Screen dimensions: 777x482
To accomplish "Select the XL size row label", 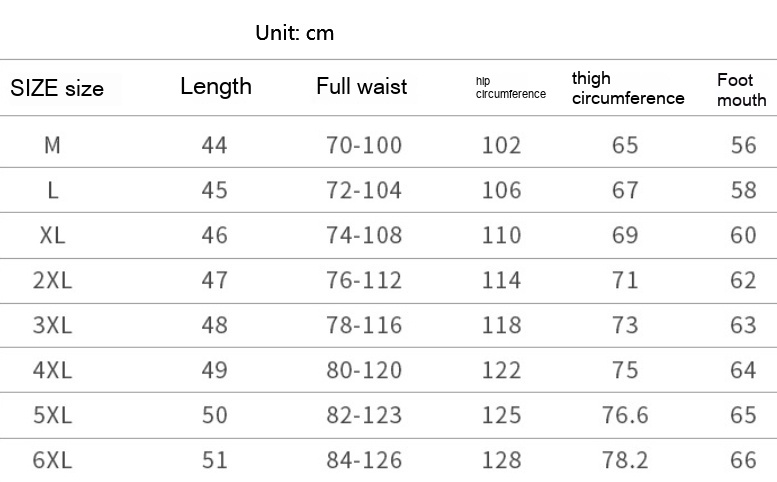I will coord(53,235).
